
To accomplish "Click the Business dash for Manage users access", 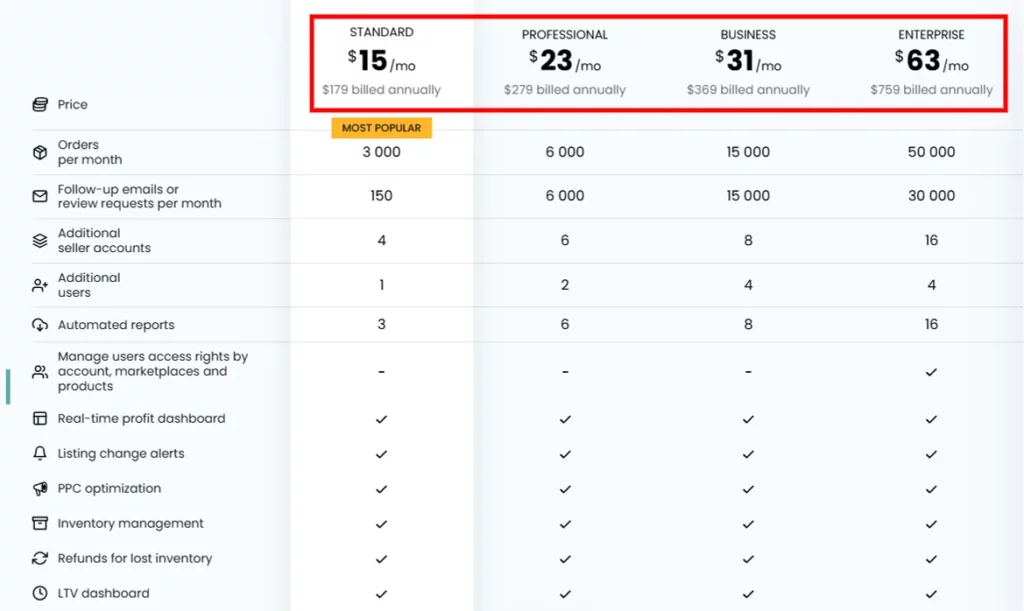I will 748,372.
